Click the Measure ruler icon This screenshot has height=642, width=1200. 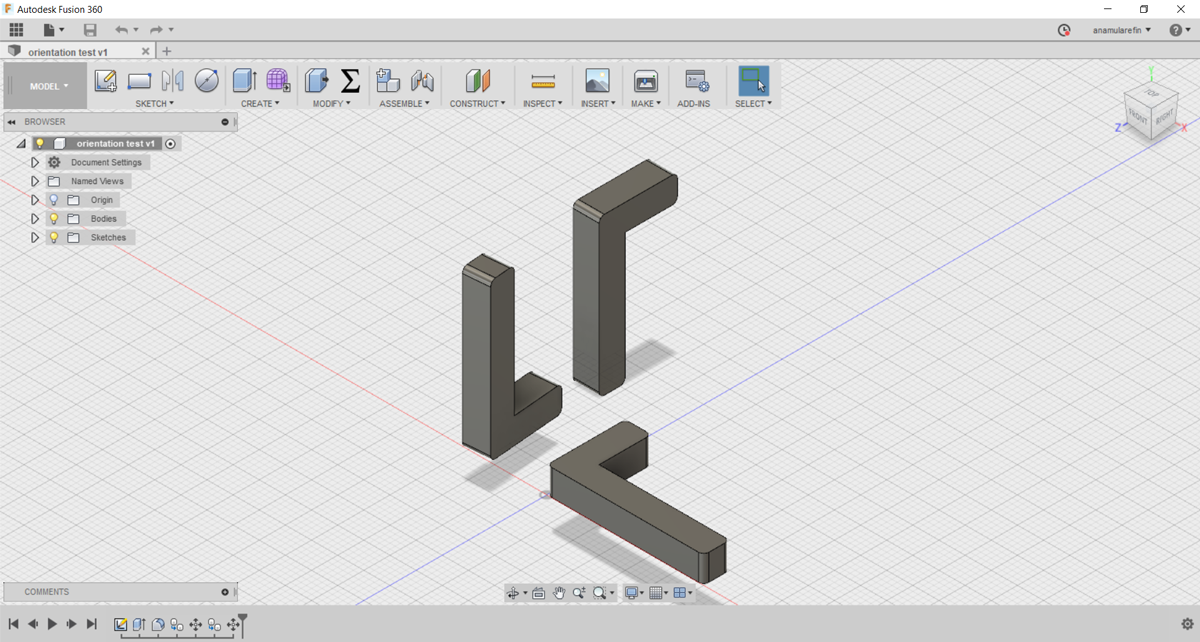543,81
